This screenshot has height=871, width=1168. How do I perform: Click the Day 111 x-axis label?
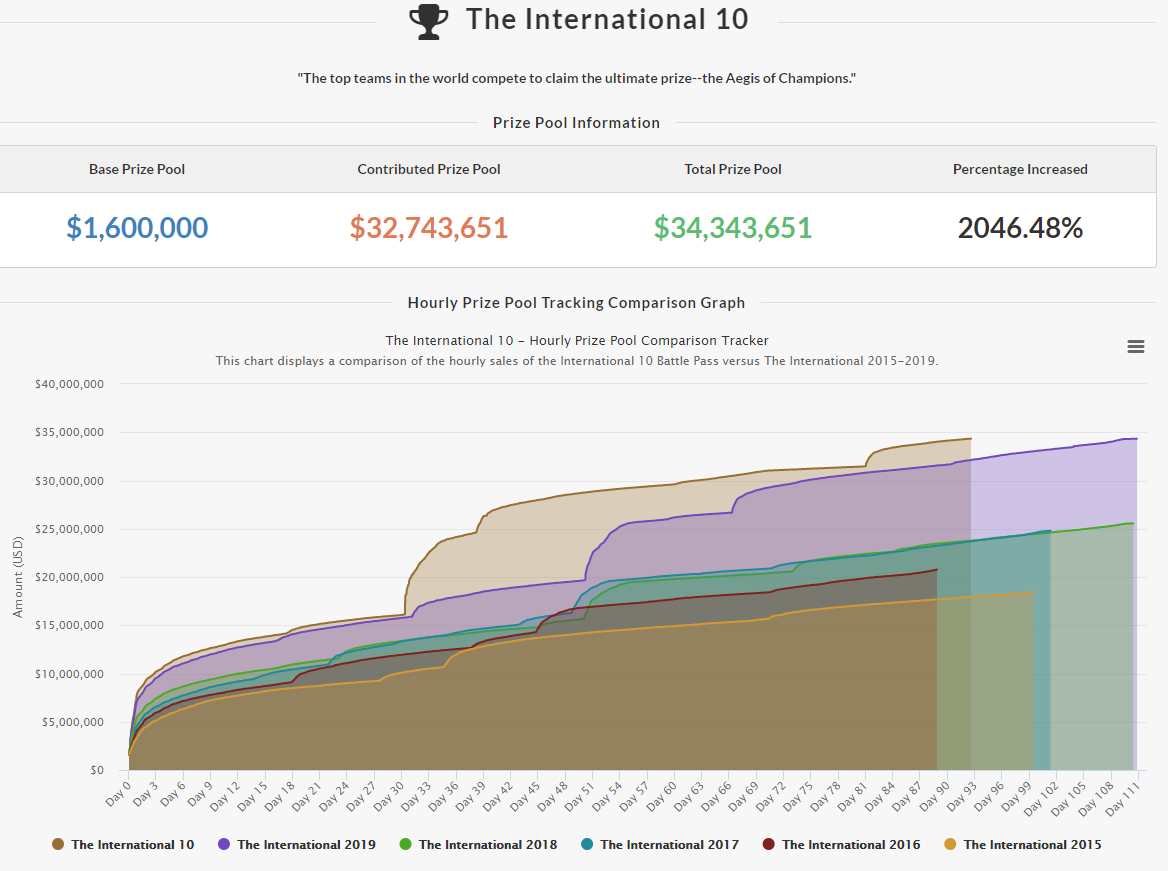[1122, 798]
